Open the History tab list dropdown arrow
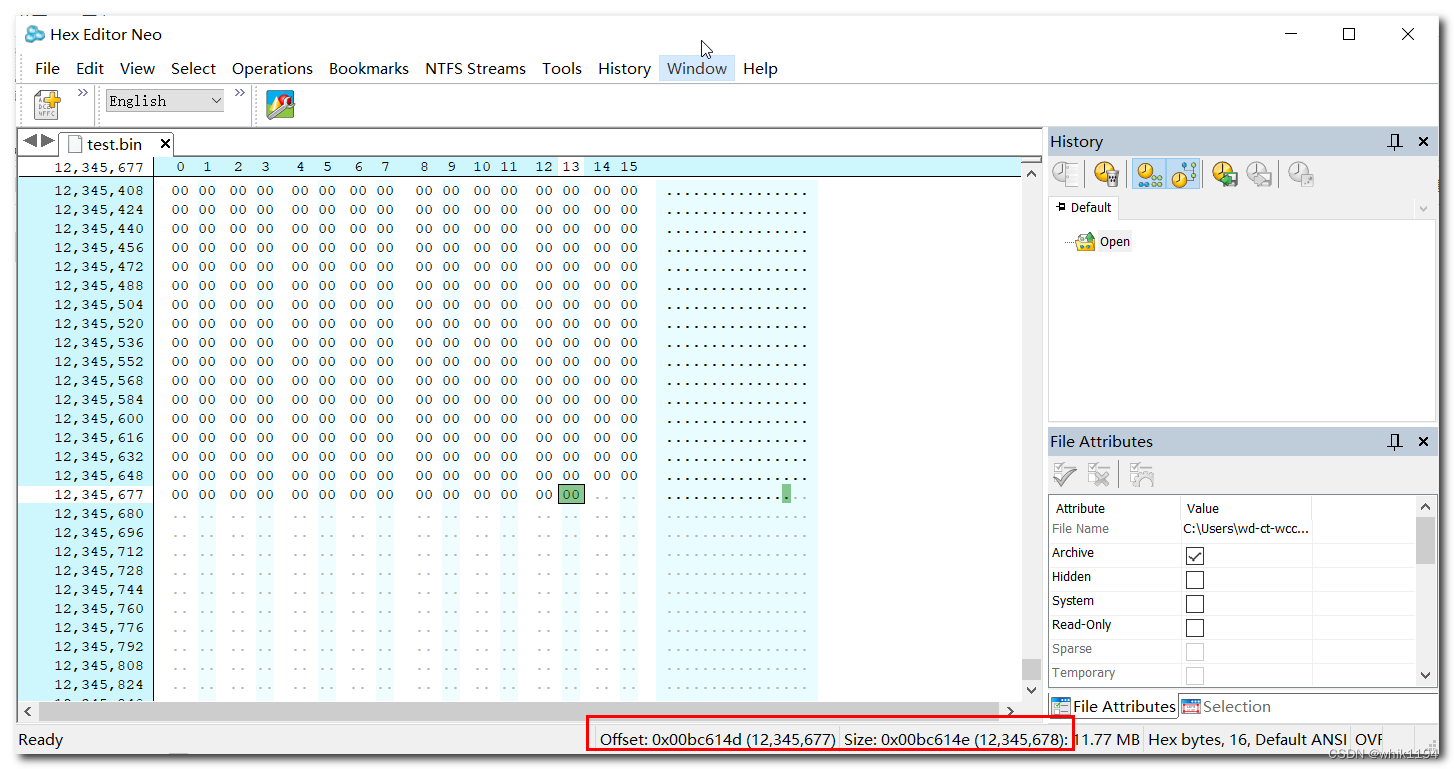This screenshot has width=1454, height=769. [1423, 209]
